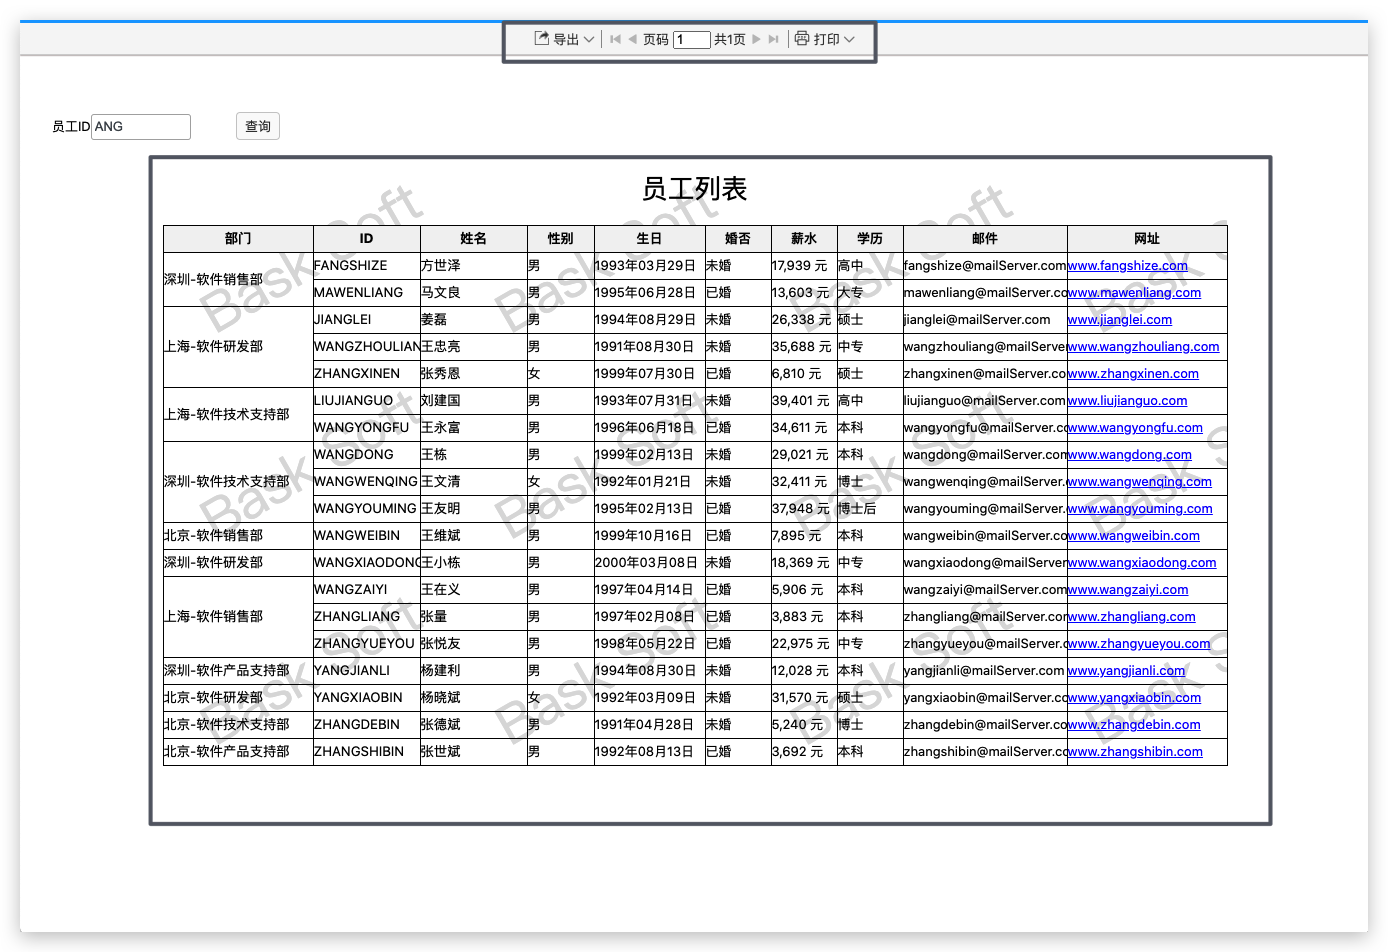
Task: Open the www.wangzaiyi.com link
Action: (x=1128, y=590)
